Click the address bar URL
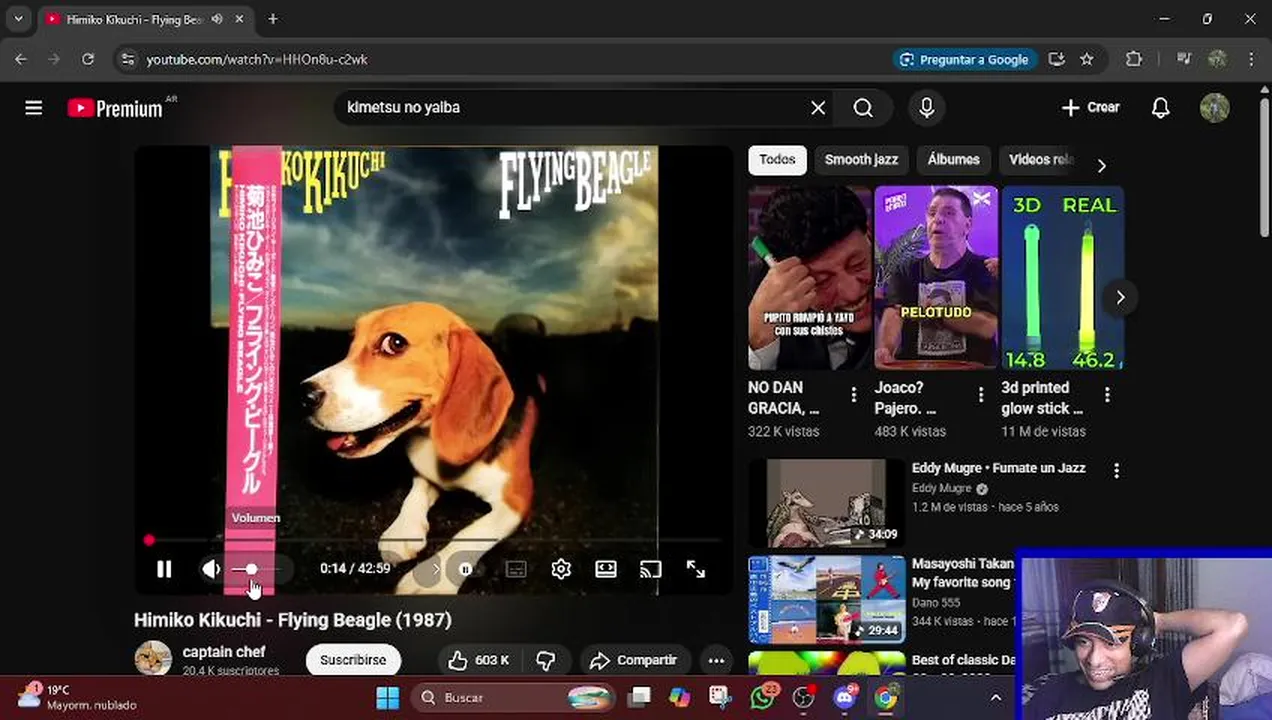This screenshot has height=720, width=1272. point(257,60)
